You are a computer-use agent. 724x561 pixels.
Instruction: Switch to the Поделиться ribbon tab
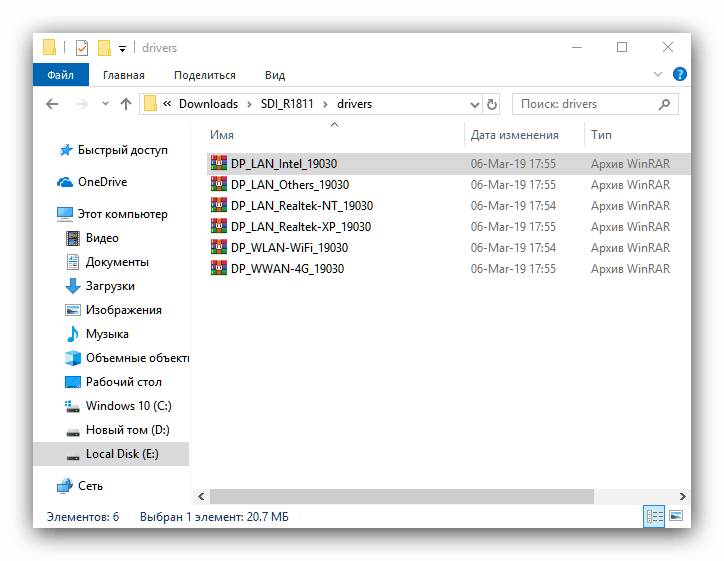coord(205,75)
